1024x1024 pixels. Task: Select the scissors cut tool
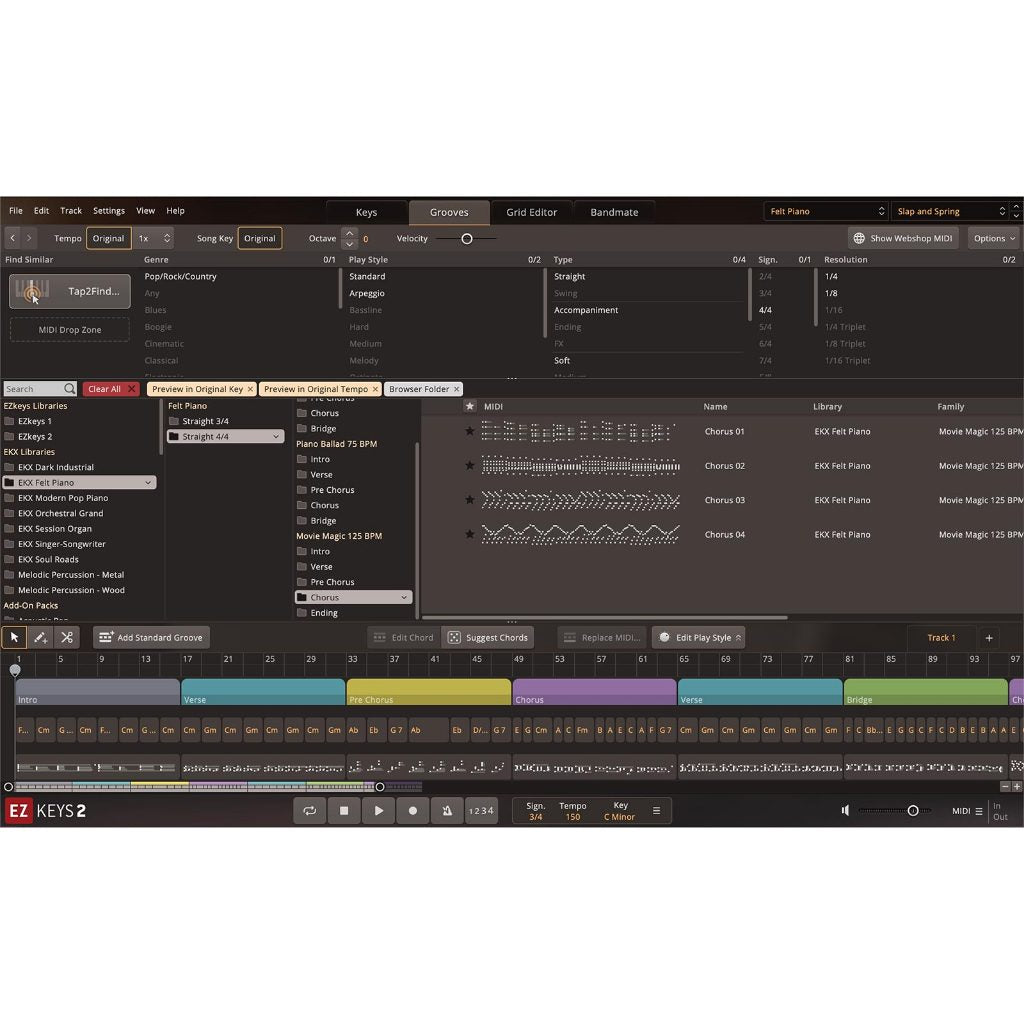pyautogui.click(x=67, y=637)
